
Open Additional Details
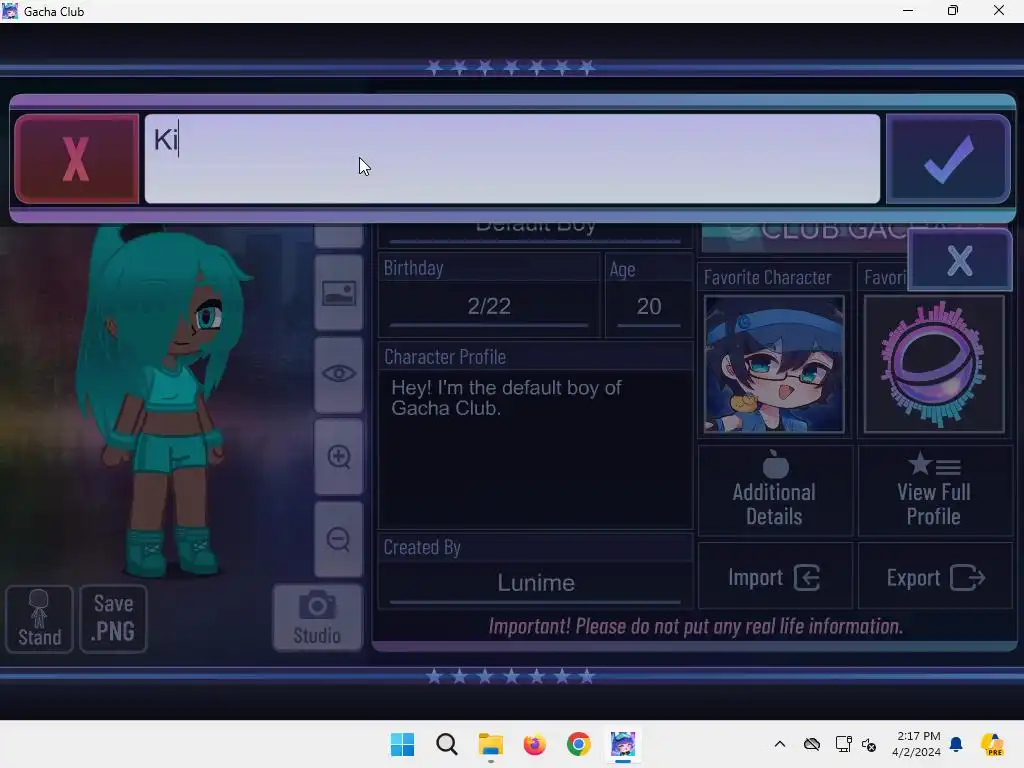click(775, 491)
